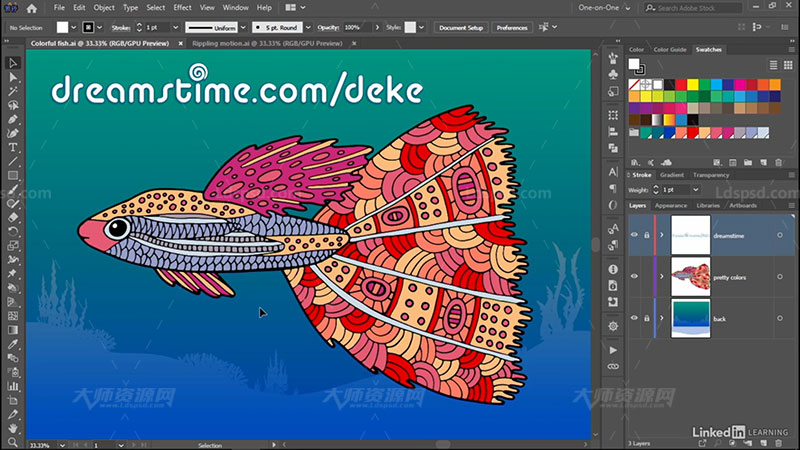
Task: Show swatches in thumbnail grid view
Action: click(x=788, y=65)
